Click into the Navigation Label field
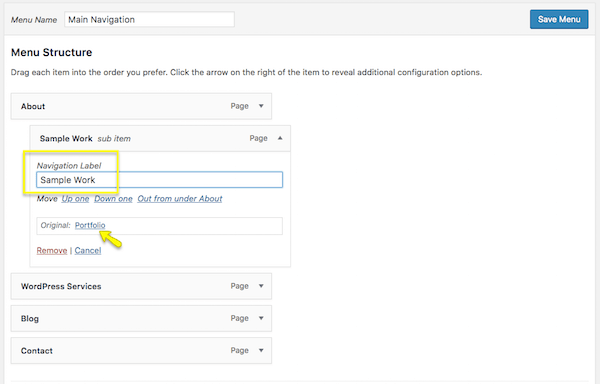This screenshot has width=600, height=384. click(160, 180)
